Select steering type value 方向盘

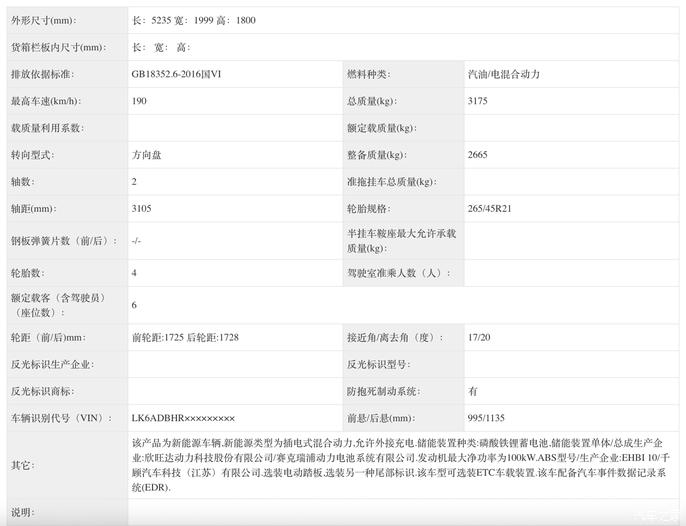pos(147,155)
